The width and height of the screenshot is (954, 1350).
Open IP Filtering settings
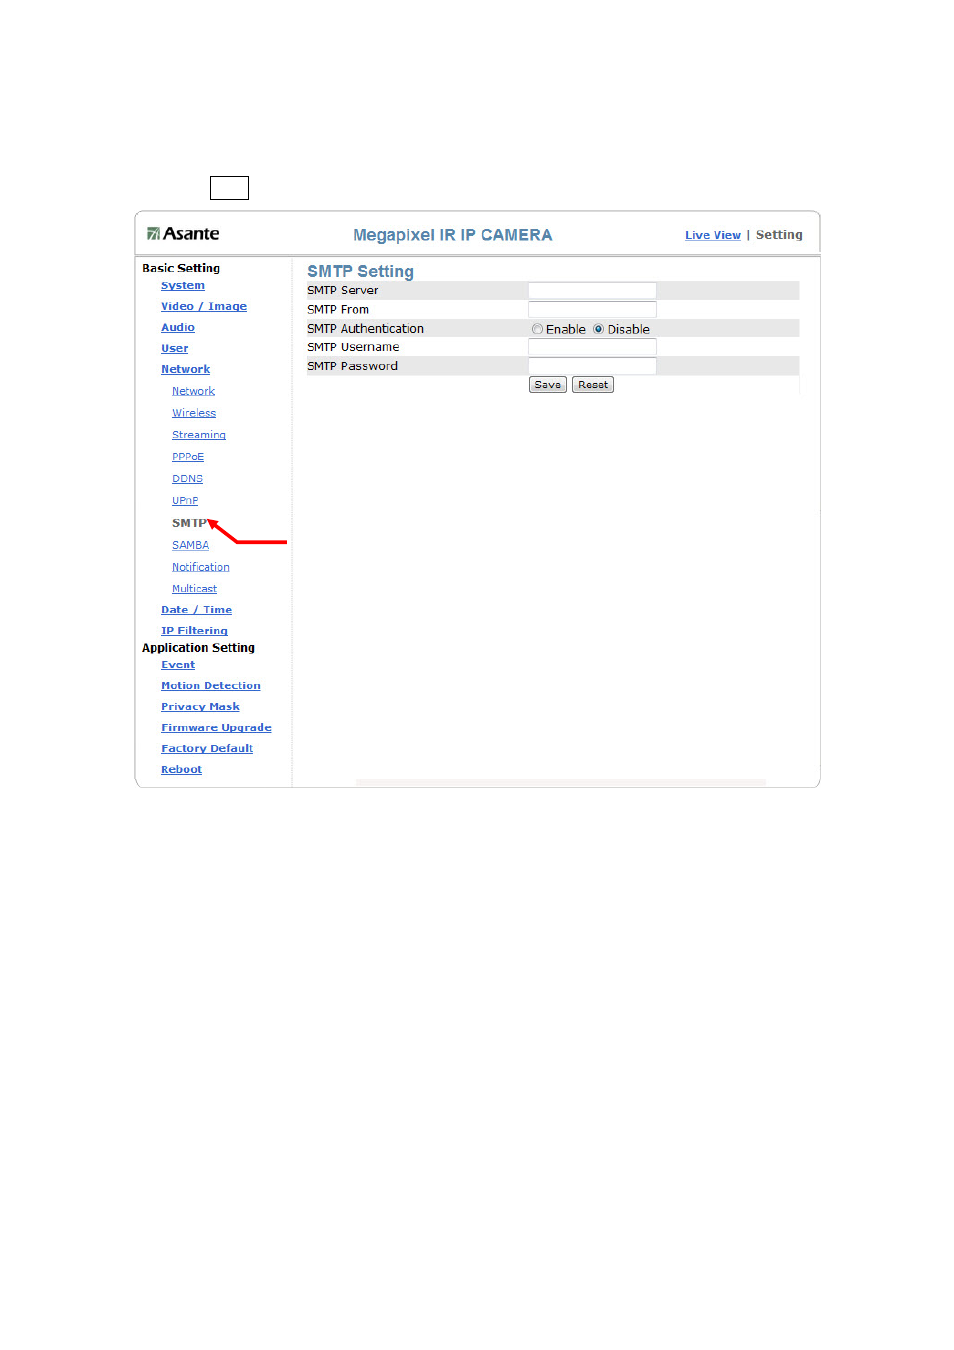(194, 631)
